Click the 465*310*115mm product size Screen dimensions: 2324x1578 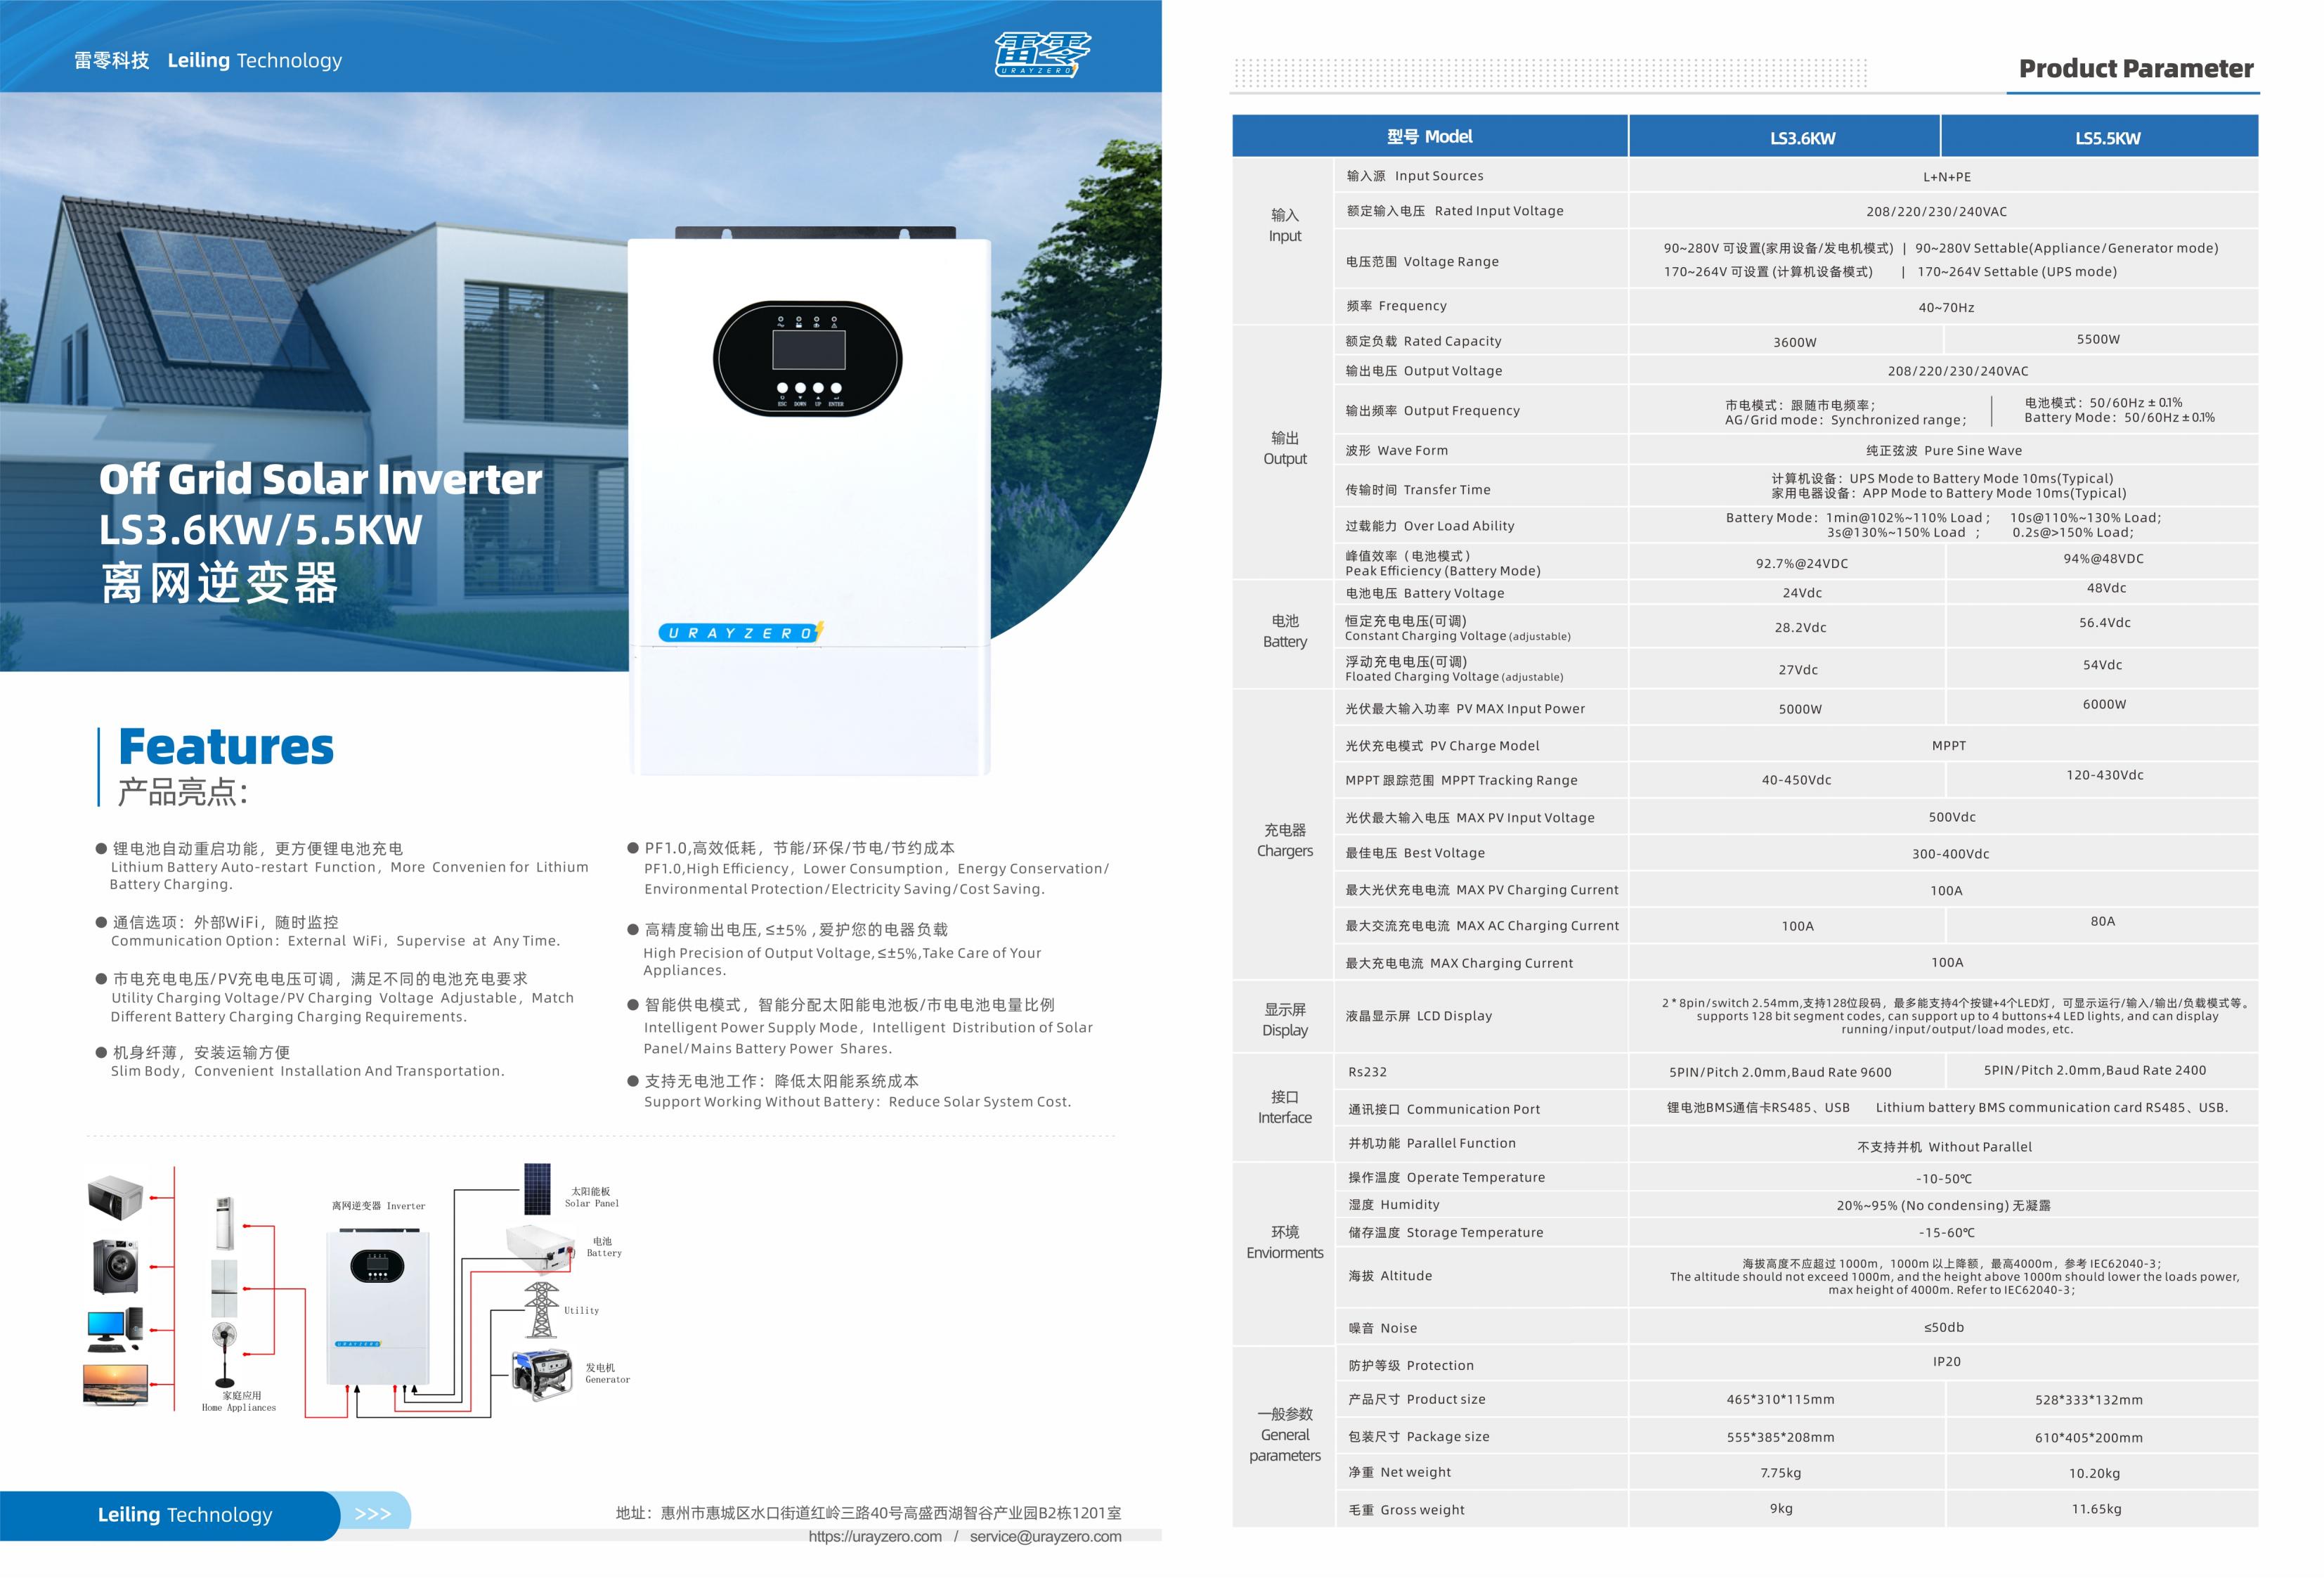(1780, 1399)
